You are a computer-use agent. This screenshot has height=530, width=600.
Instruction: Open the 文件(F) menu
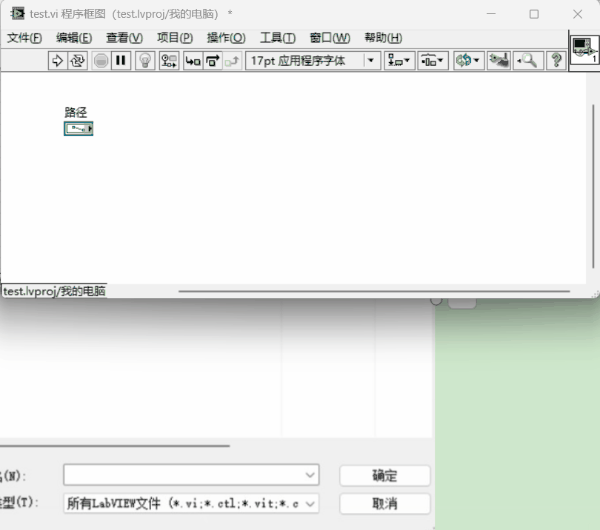(x=24, y=38)
